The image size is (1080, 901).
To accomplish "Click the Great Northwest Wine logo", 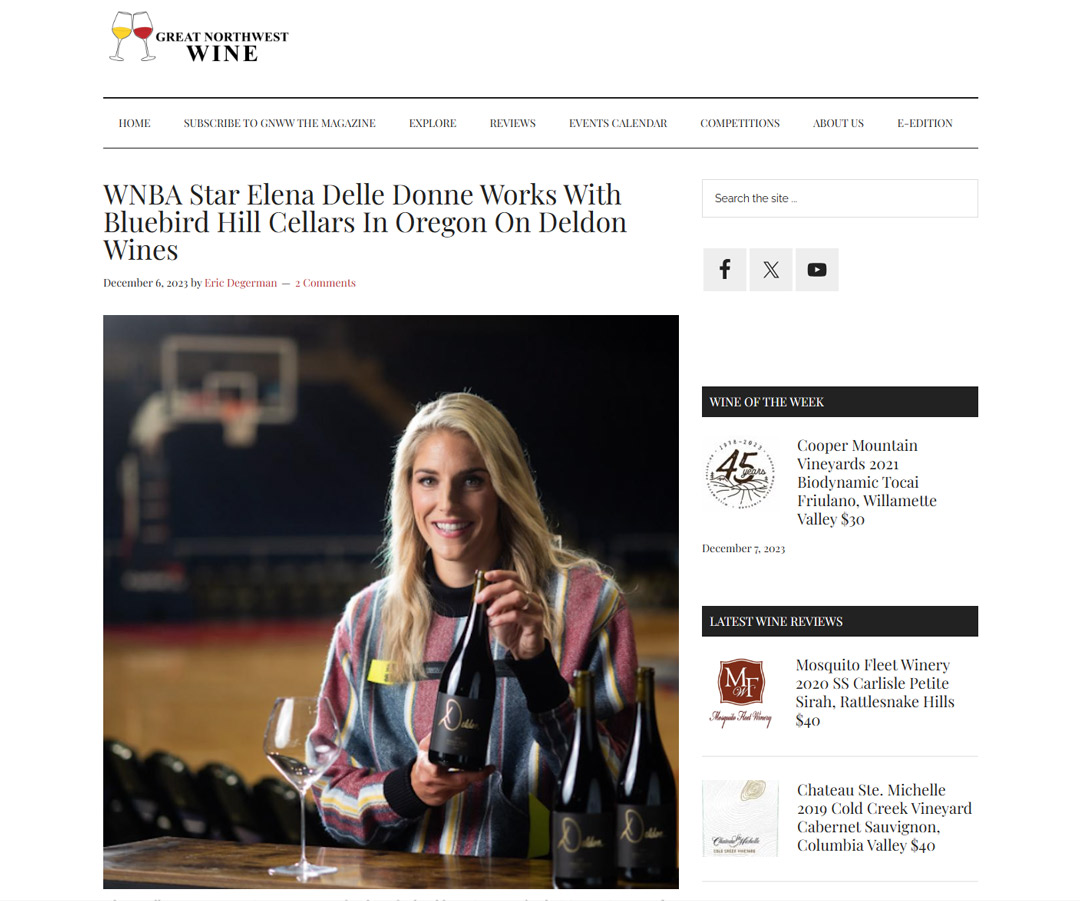I will 199,37.
